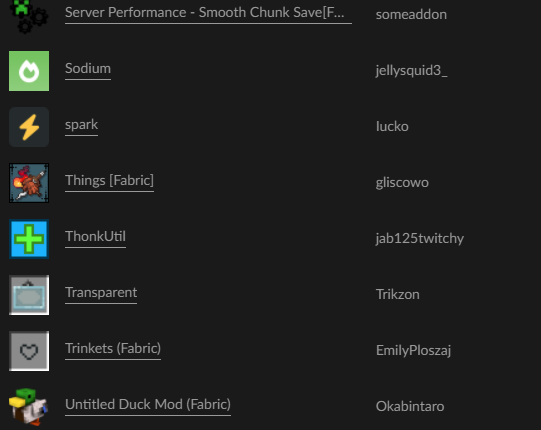Open the Transparent mod link
This screenshot has width=541, height=430.
[101, 293]
